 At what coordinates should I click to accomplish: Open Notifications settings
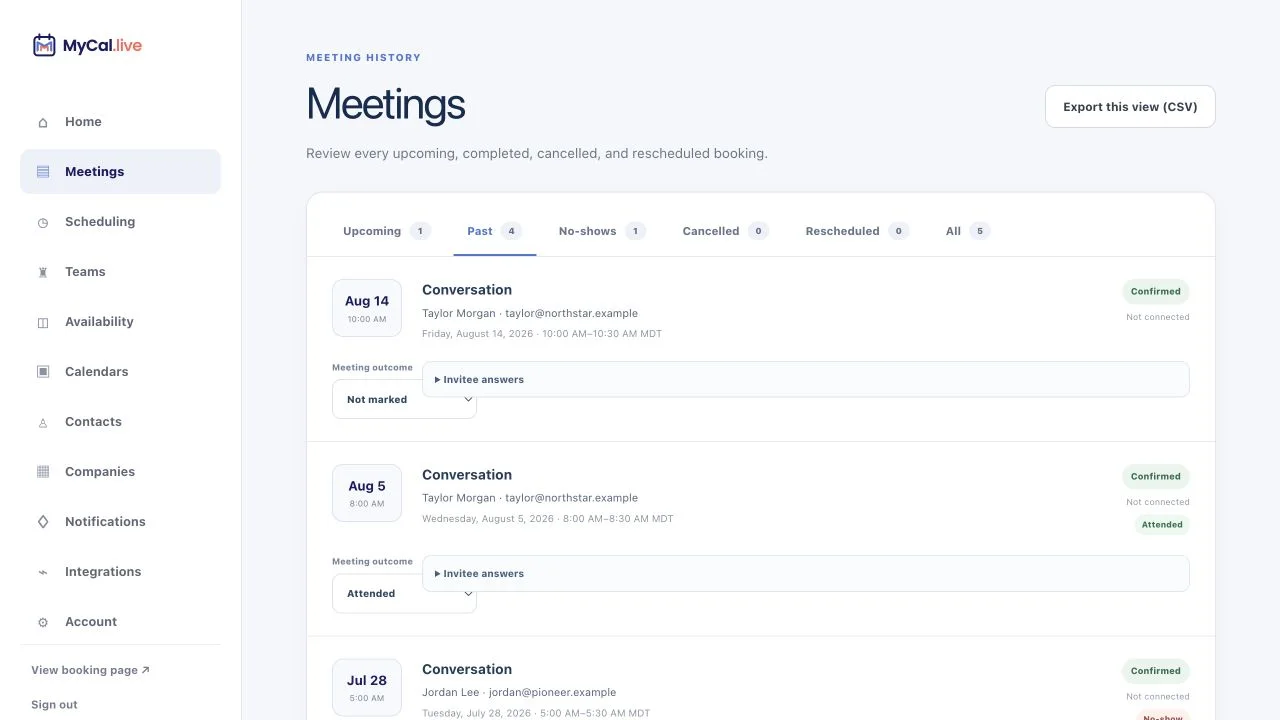120,522
